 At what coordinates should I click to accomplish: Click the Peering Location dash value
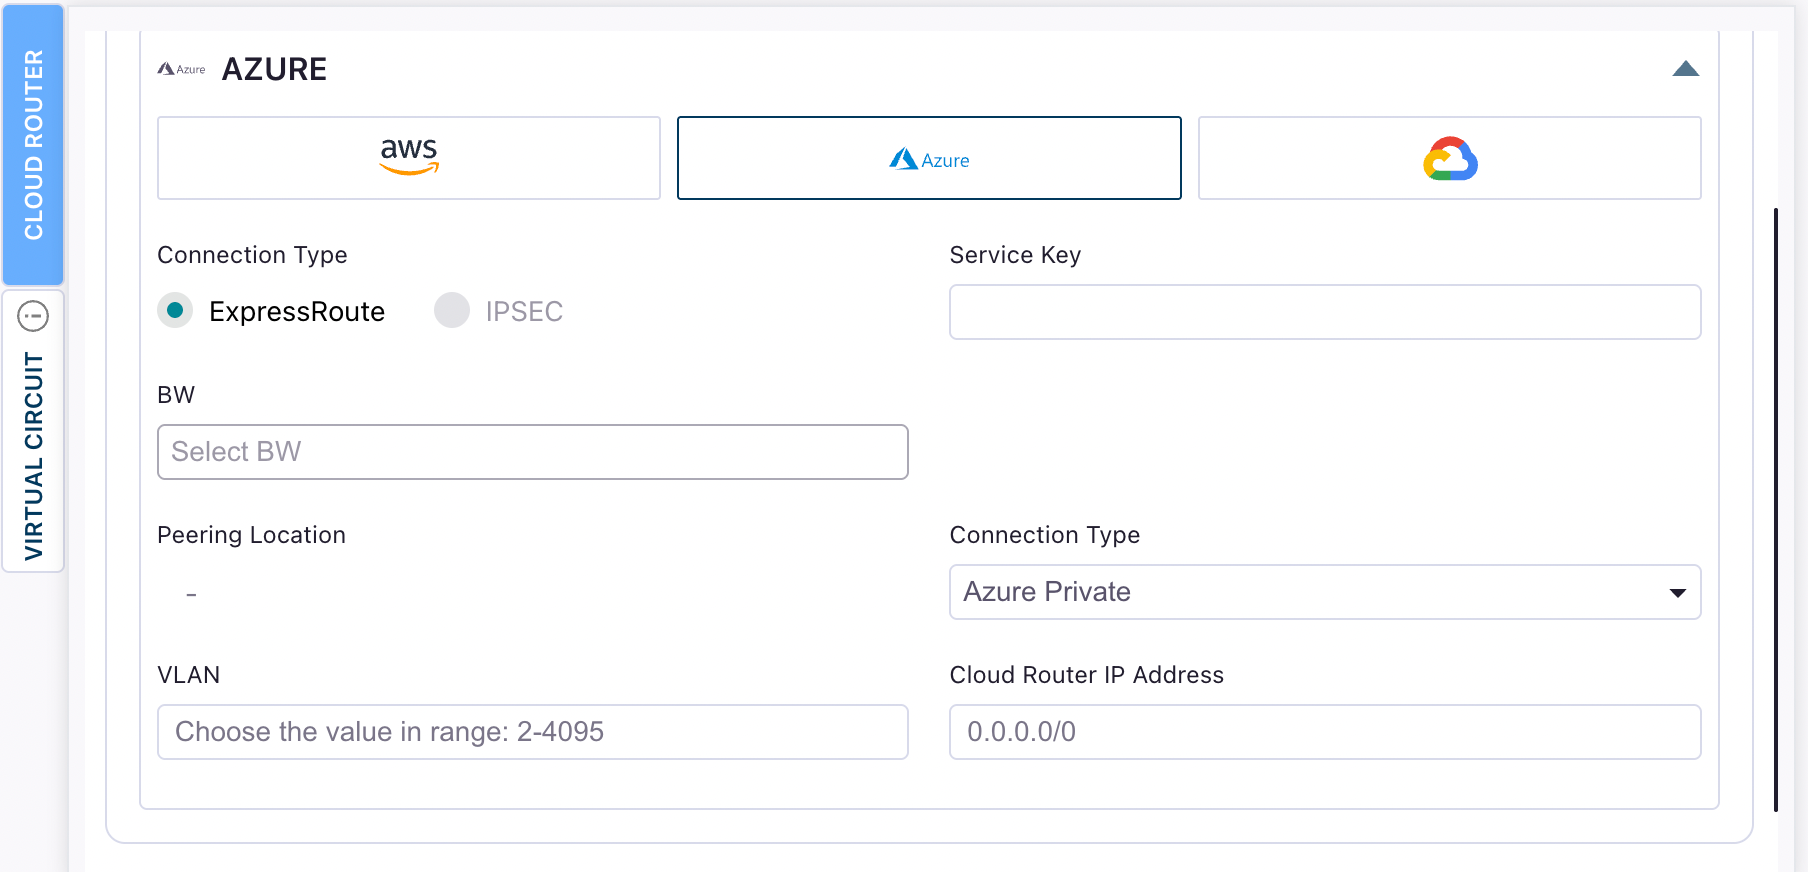click(x=191, y=595)
